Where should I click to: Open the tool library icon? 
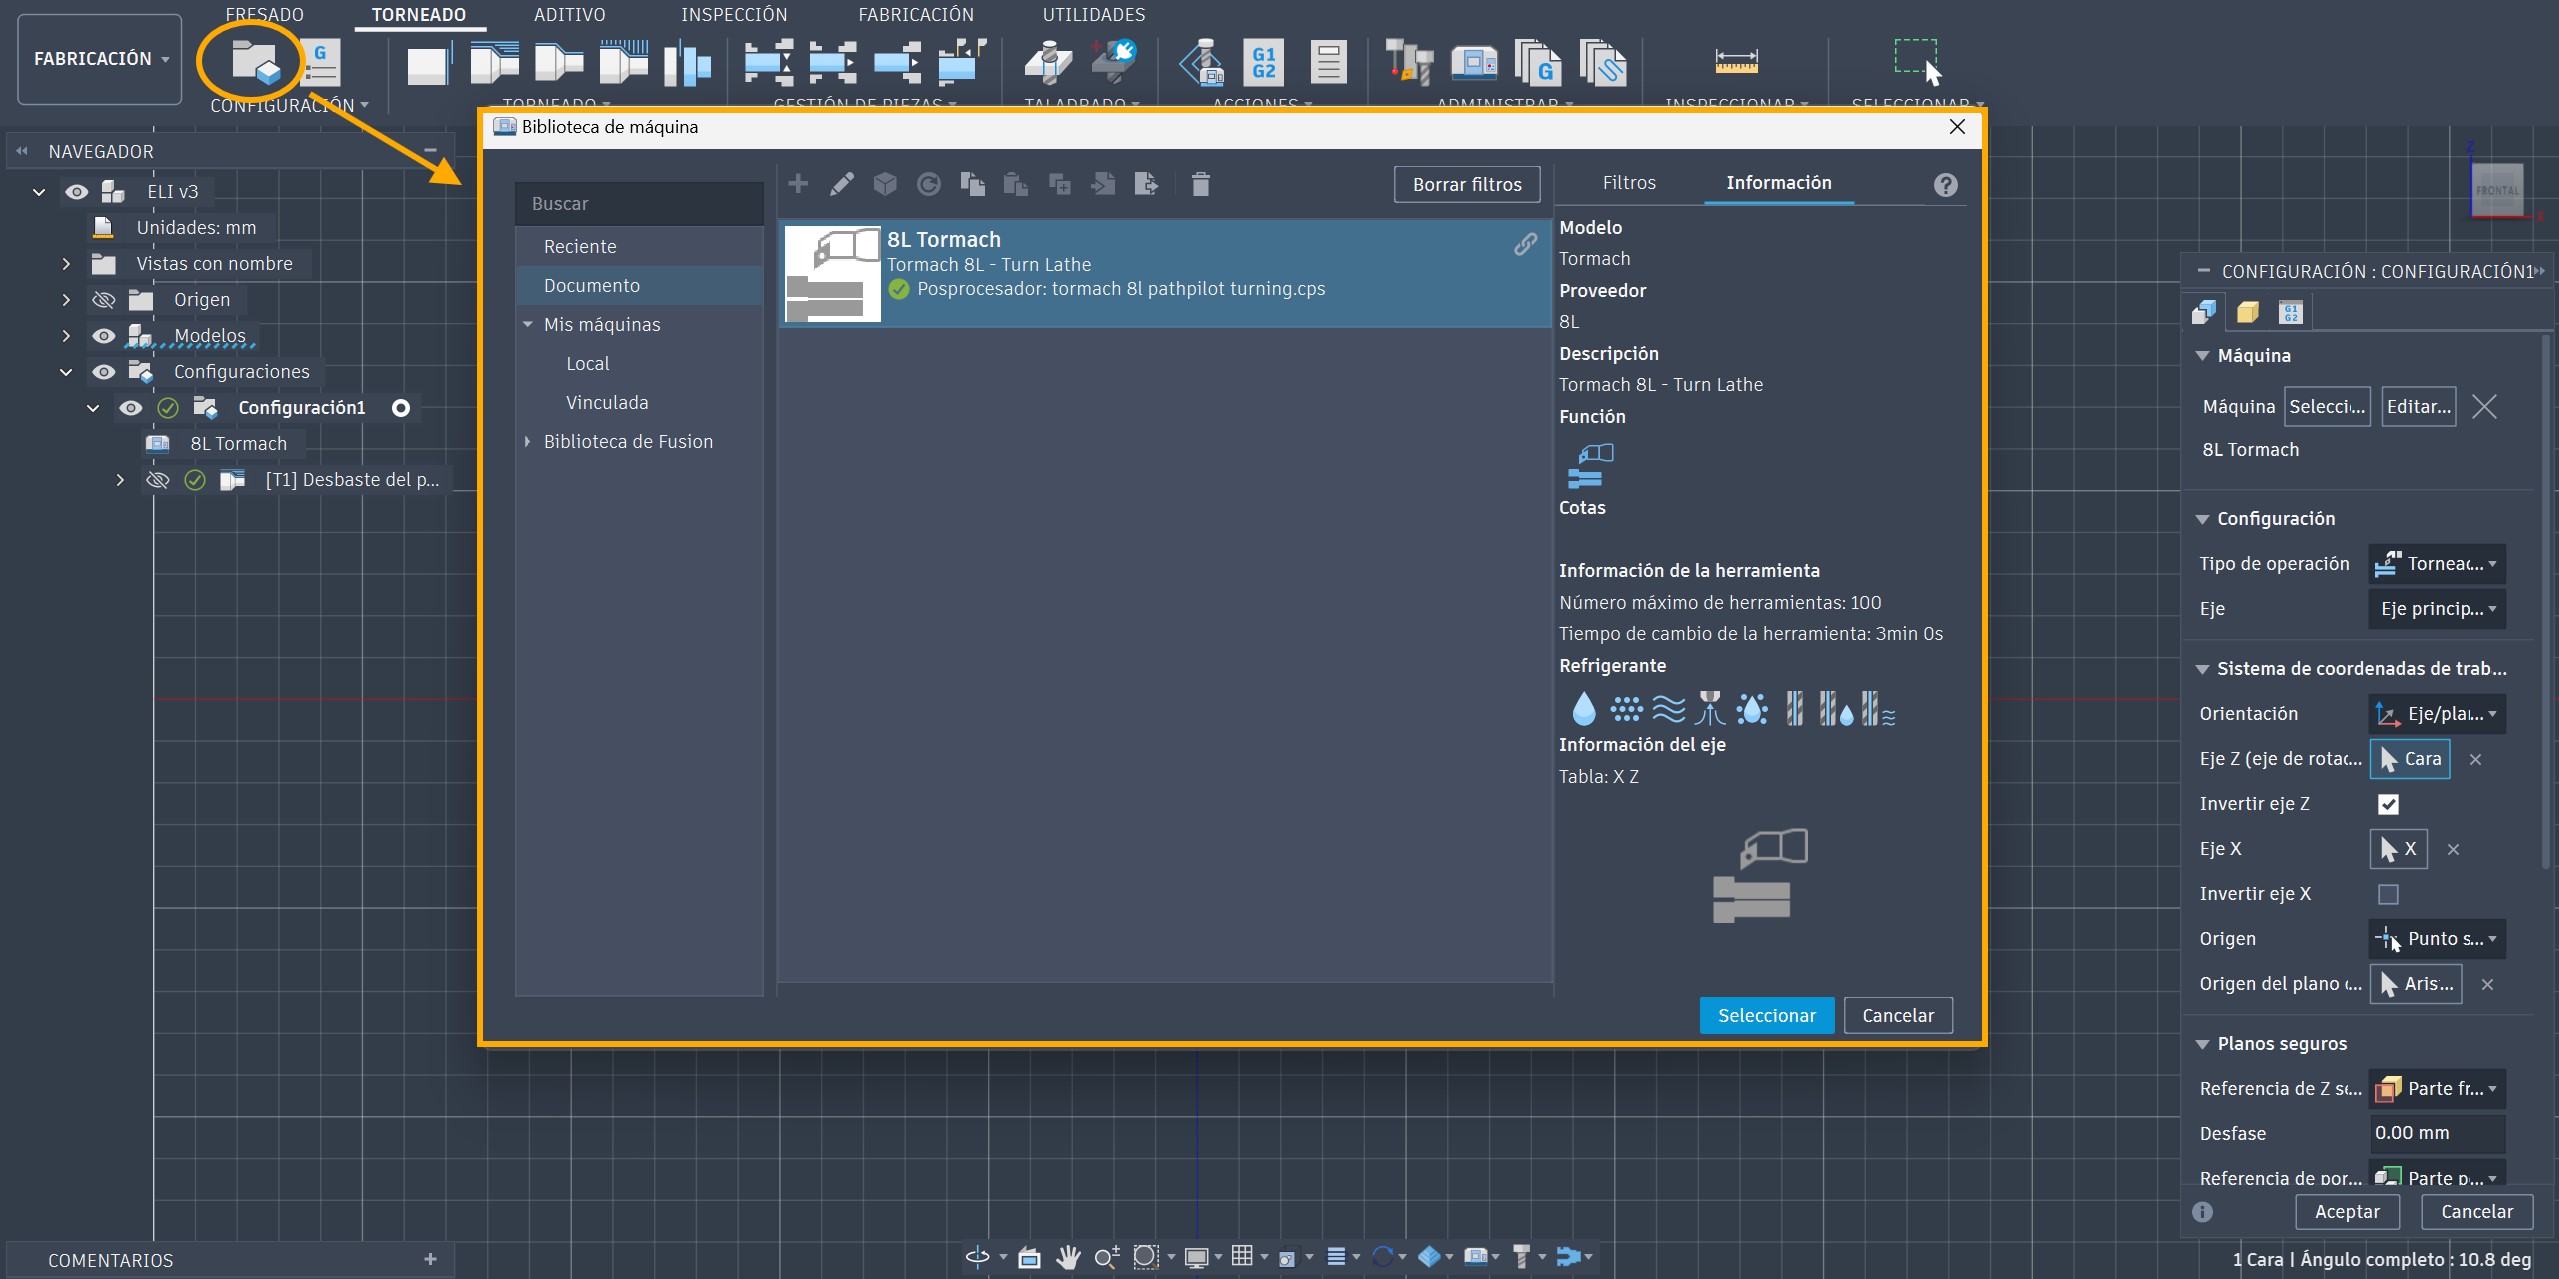tap(1410, 62)
